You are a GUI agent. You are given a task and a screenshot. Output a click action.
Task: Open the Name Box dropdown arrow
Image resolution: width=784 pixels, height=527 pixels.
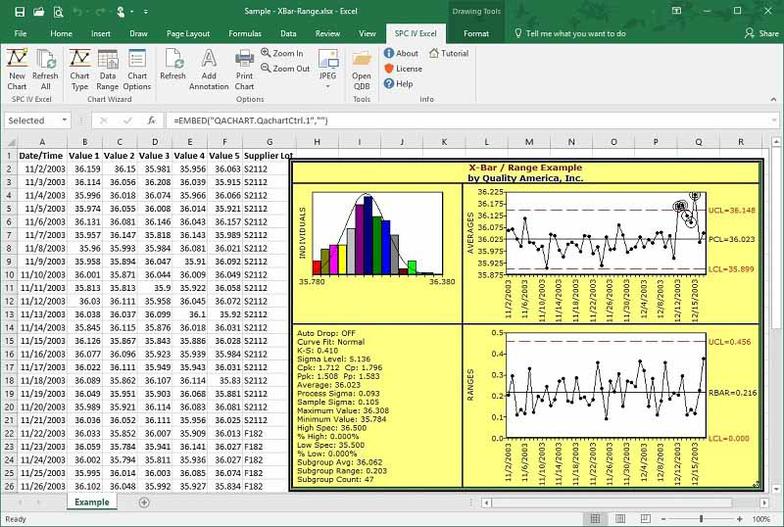click(x=63, y=120)
